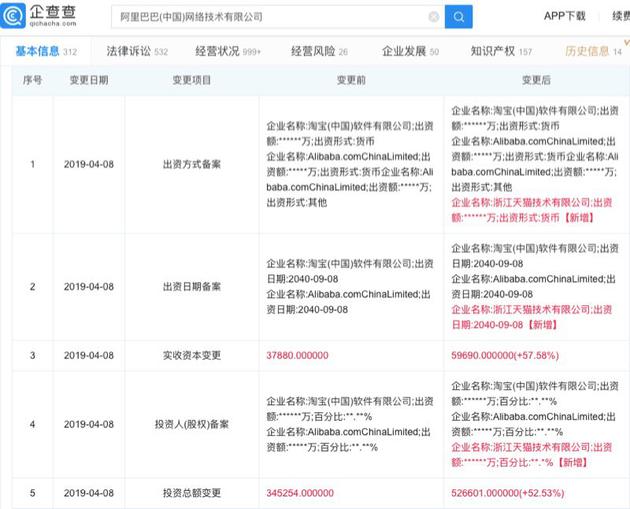
Task: Select the 实收资本变更 change item cell
Action: [192, 355]
